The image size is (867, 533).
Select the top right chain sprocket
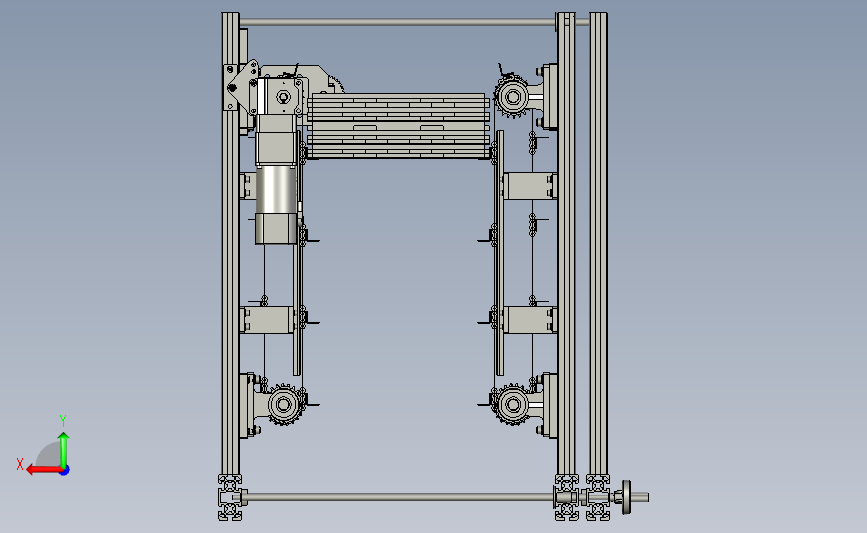point(512,97)
